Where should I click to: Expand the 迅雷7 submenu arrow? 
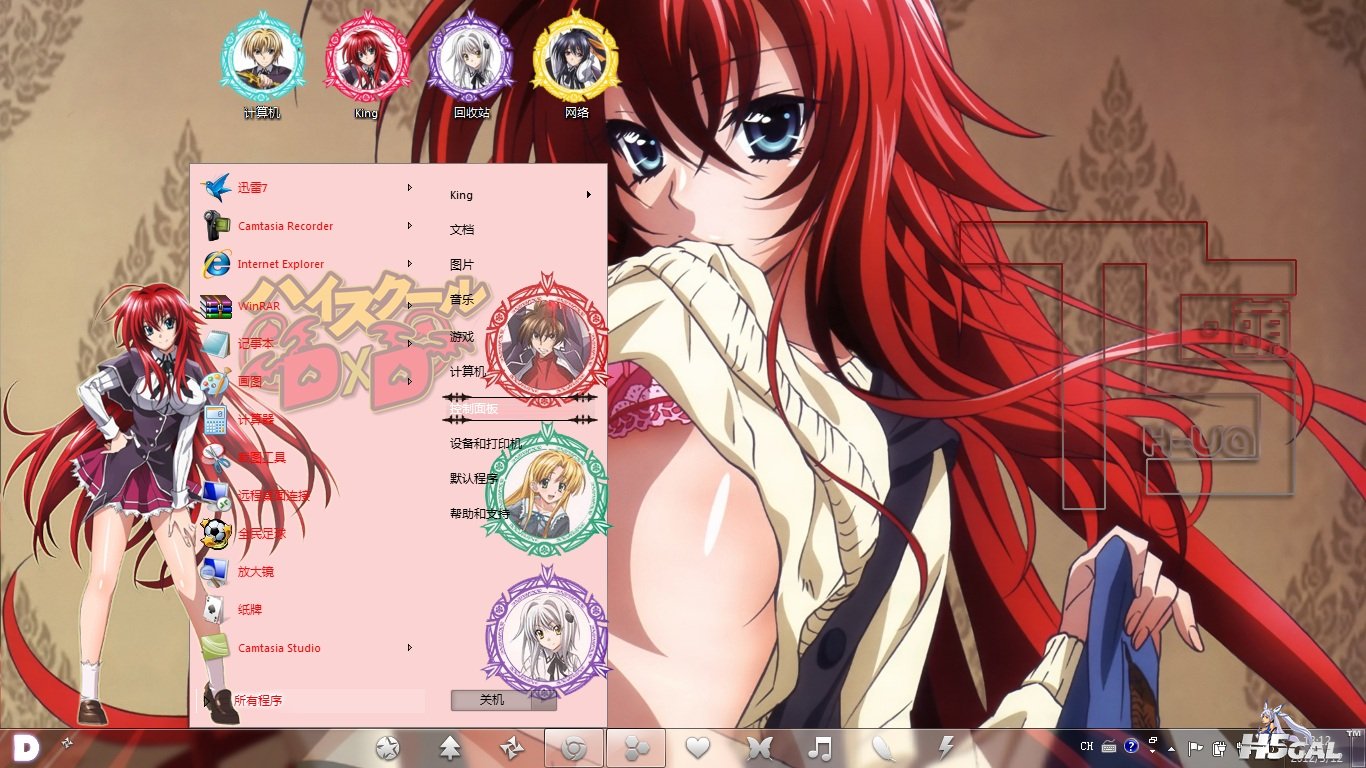pos(410,188)
